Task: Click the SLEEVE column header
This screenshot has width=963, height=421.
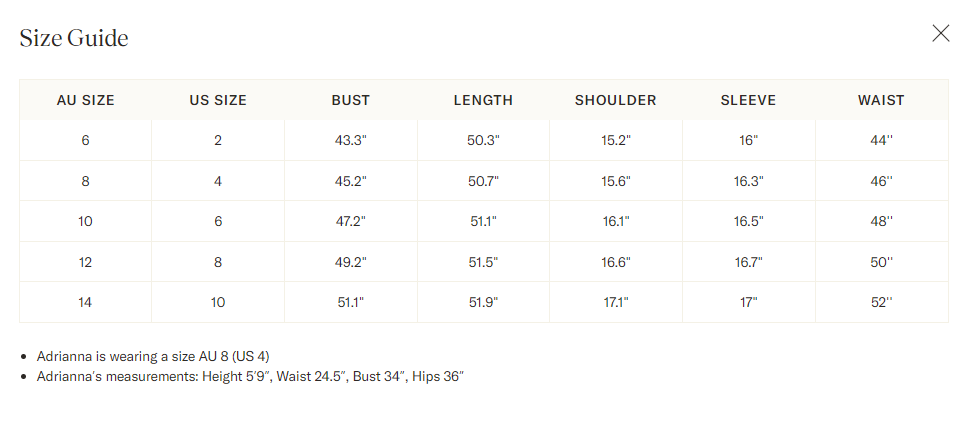Action: pyautogui.click(x=748, y=100)
